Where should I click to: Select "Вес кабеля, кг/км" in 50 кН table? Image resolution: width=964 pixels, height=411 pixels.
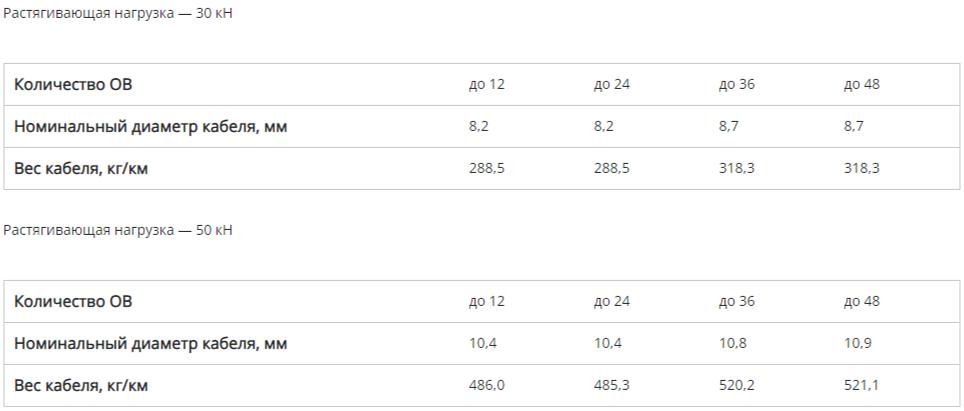click(81, 386)
